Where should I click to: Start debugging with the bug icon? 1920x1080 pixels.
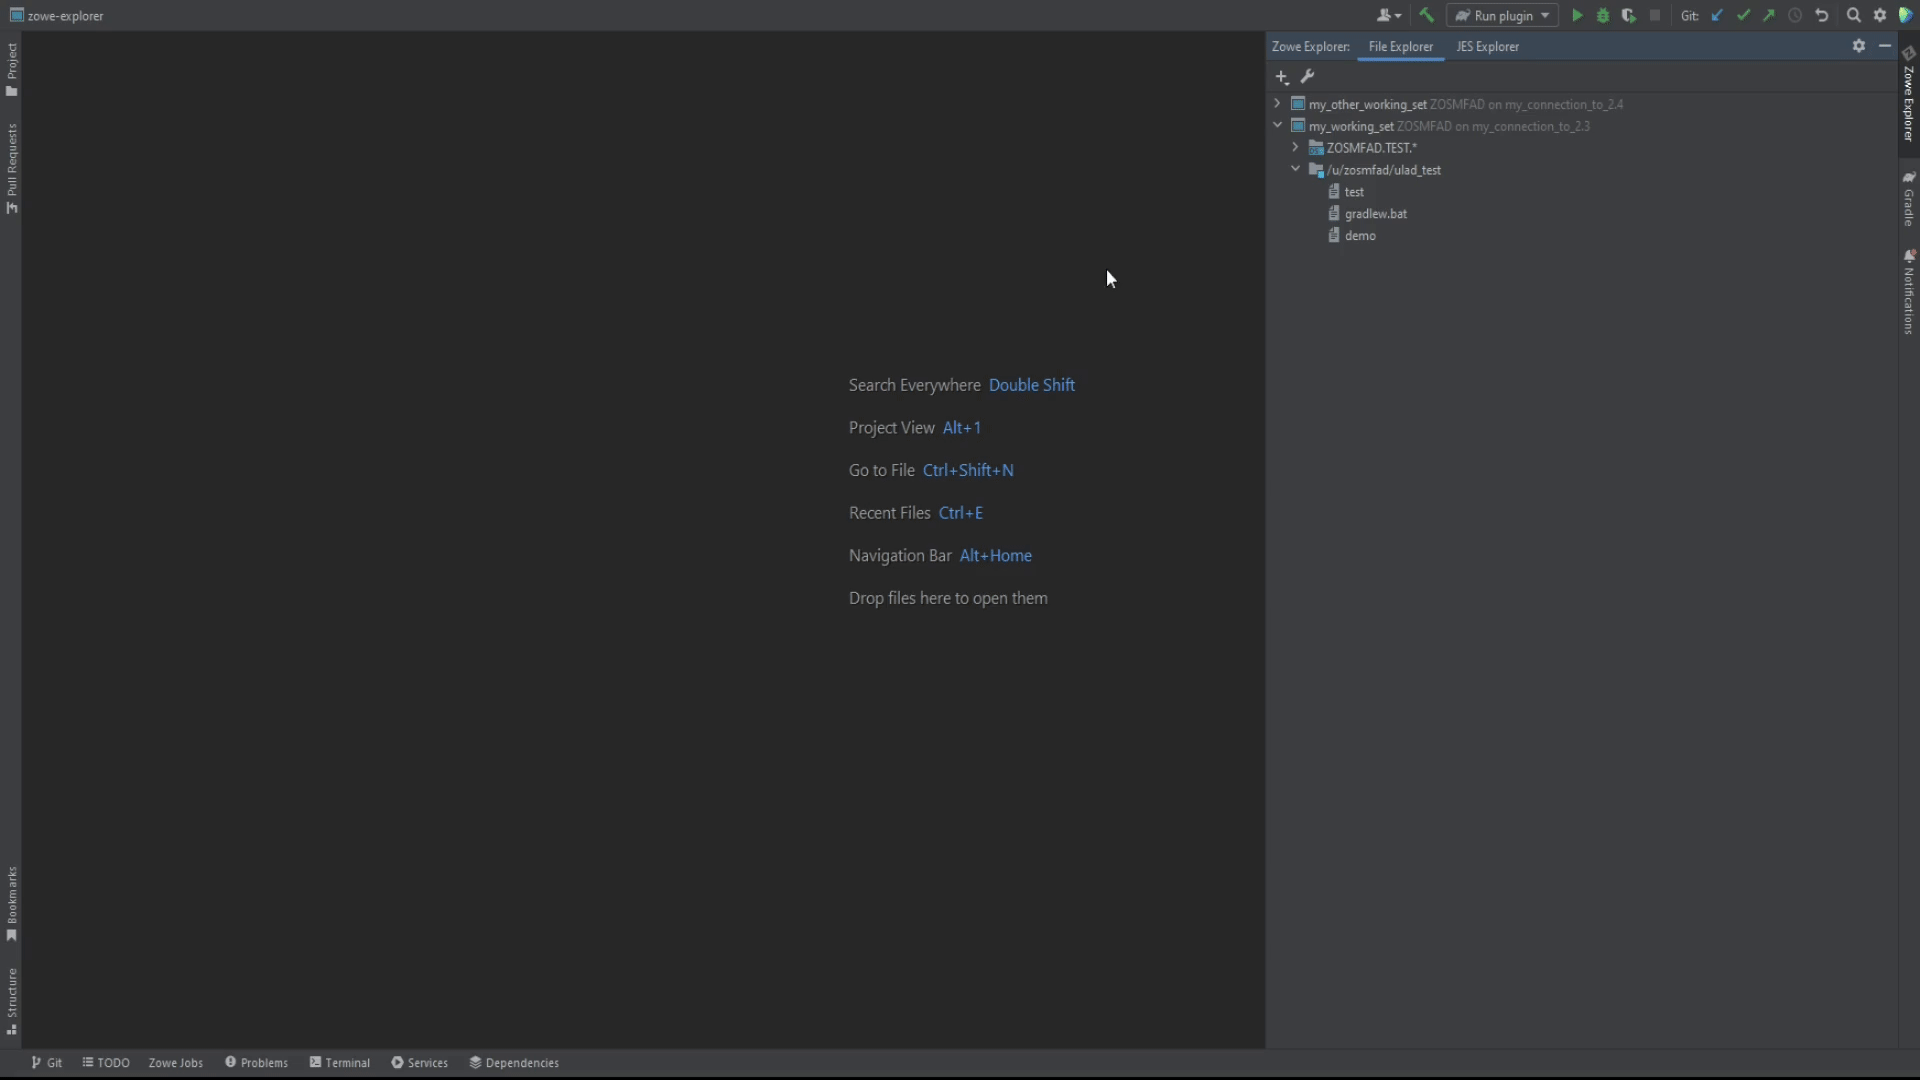click(1603, 15)
